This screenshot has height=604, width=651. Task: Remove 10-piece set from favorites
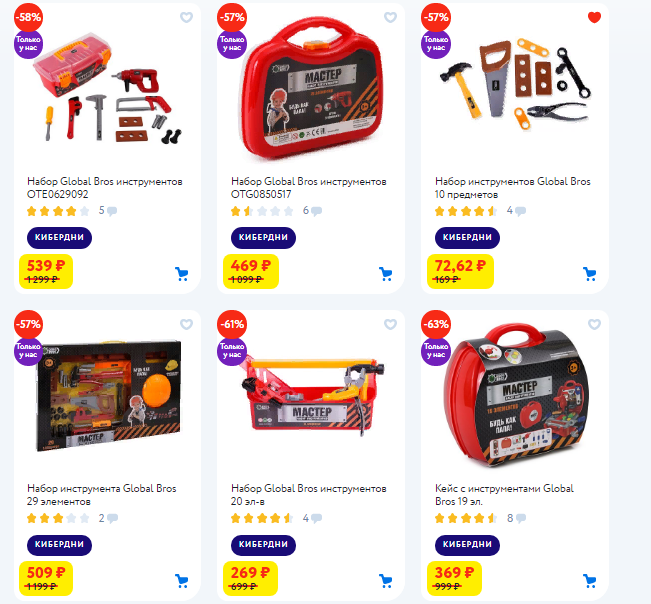594,17
